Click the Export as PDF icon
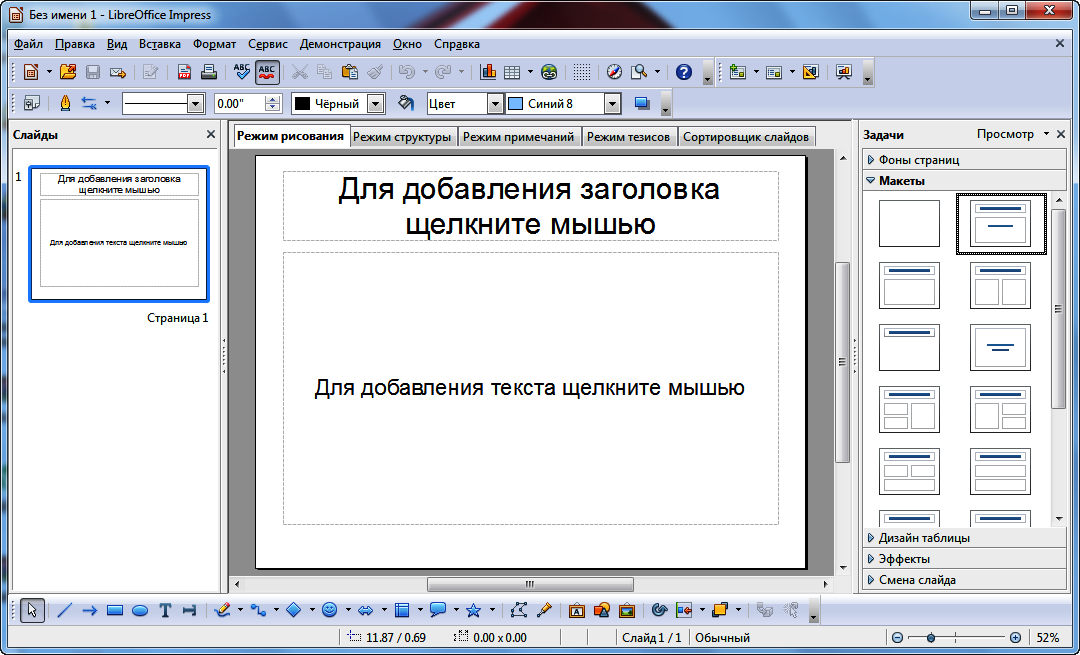Viewport: 1080px width, 655px height. pos(184,72)
